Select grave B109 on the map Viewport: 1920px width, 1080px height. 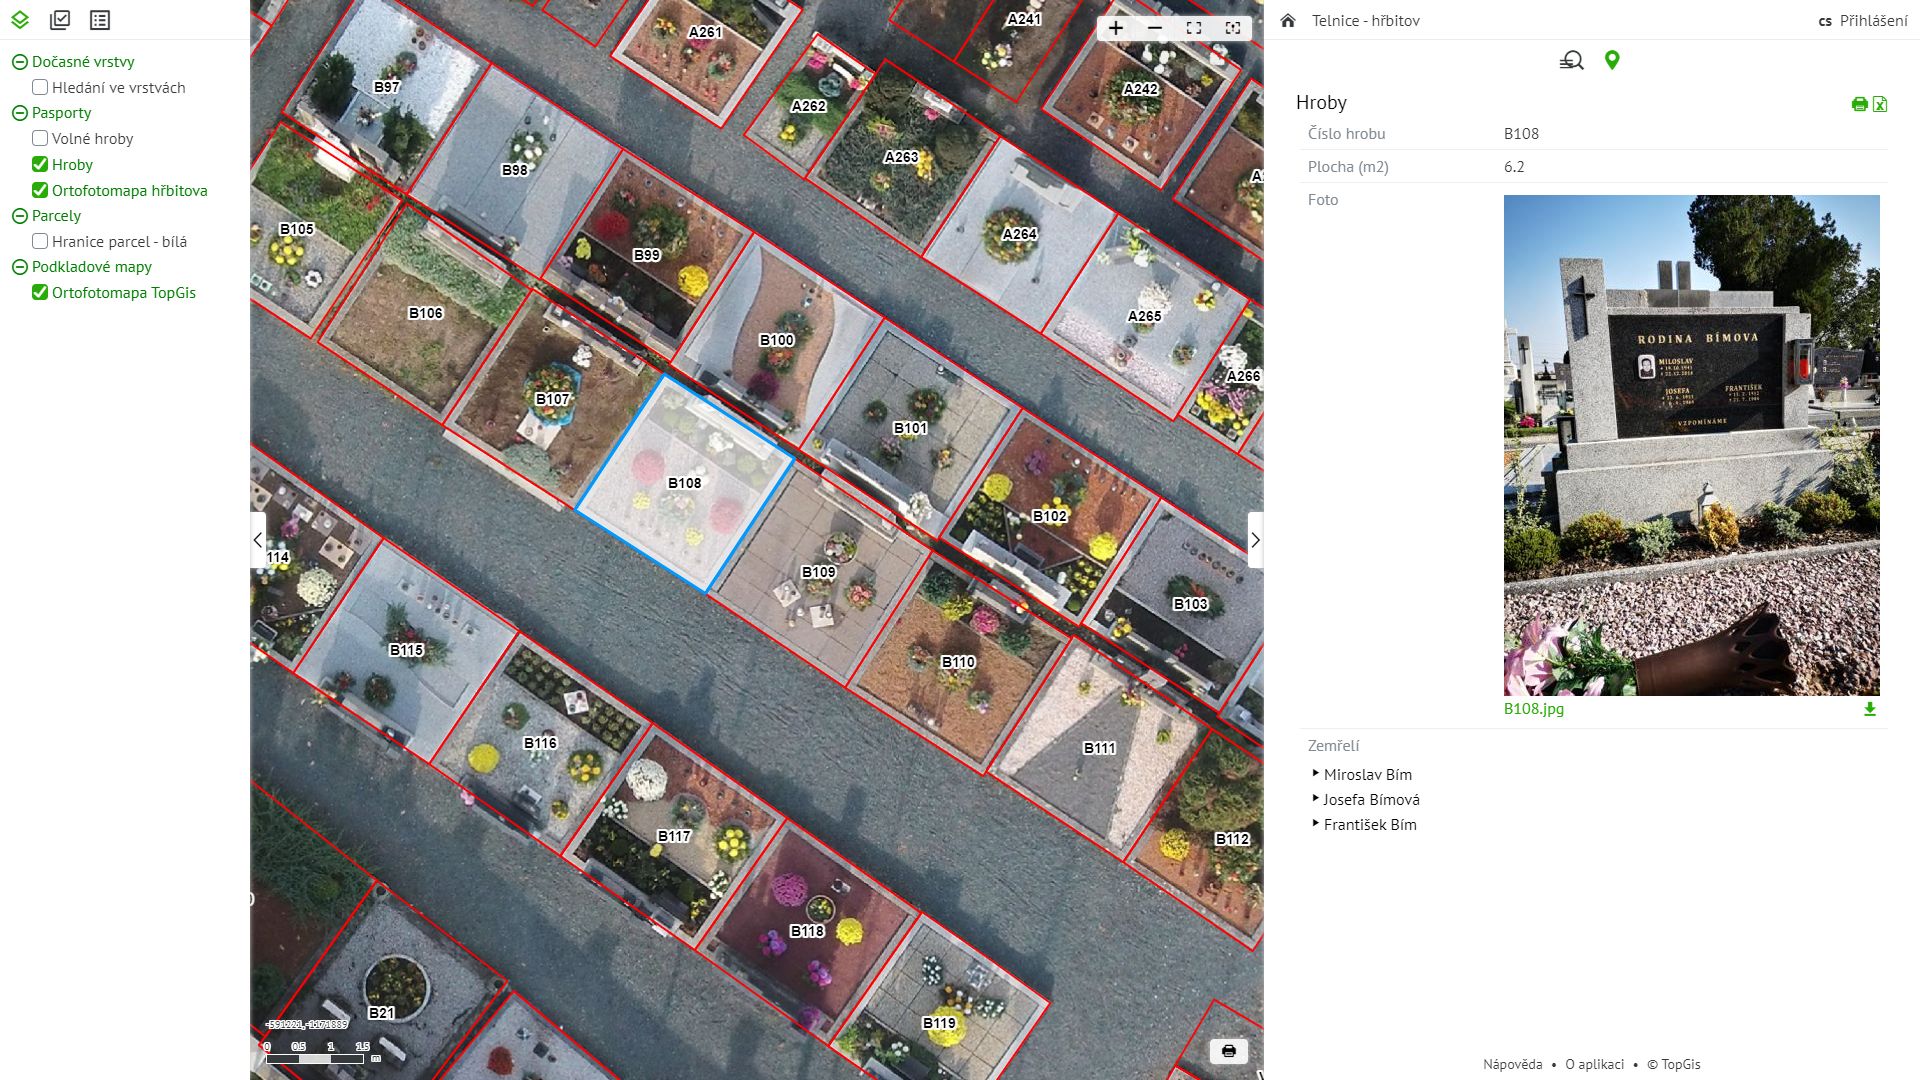pyautogui.click(x=819, y=573)
